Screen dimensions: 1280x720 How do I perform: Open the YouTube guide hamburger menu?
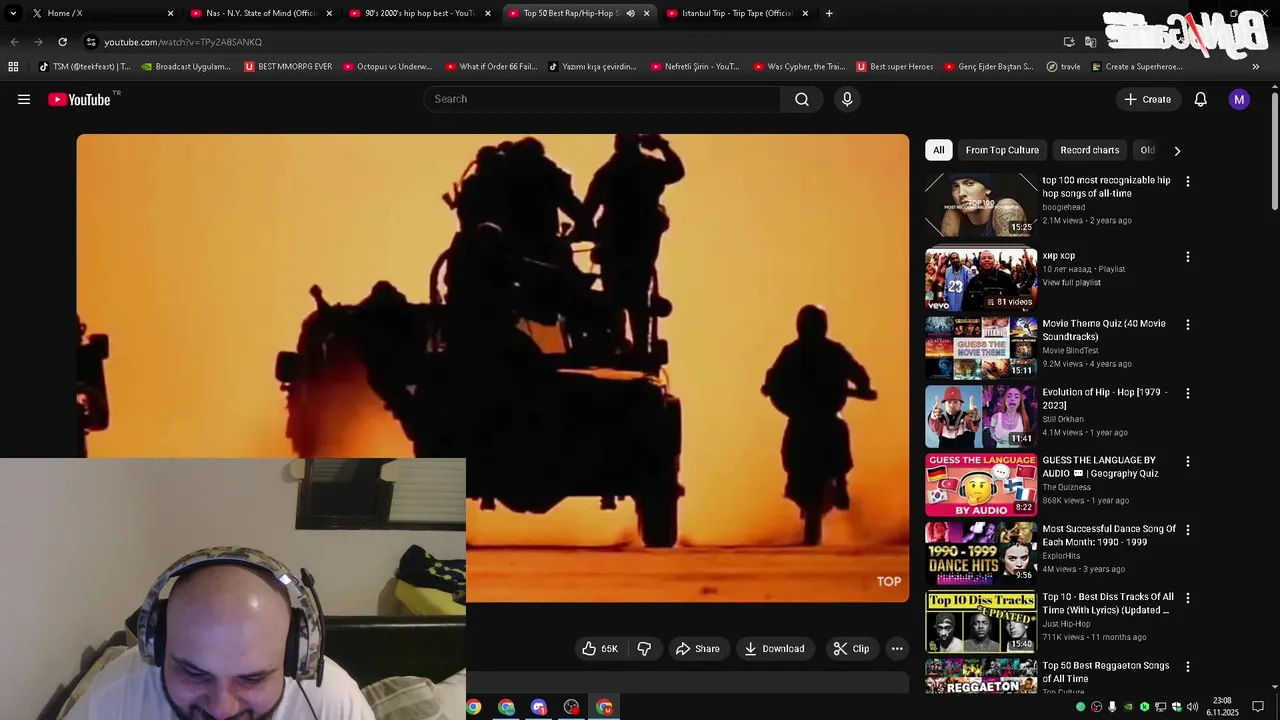click(x=24, y=99)
